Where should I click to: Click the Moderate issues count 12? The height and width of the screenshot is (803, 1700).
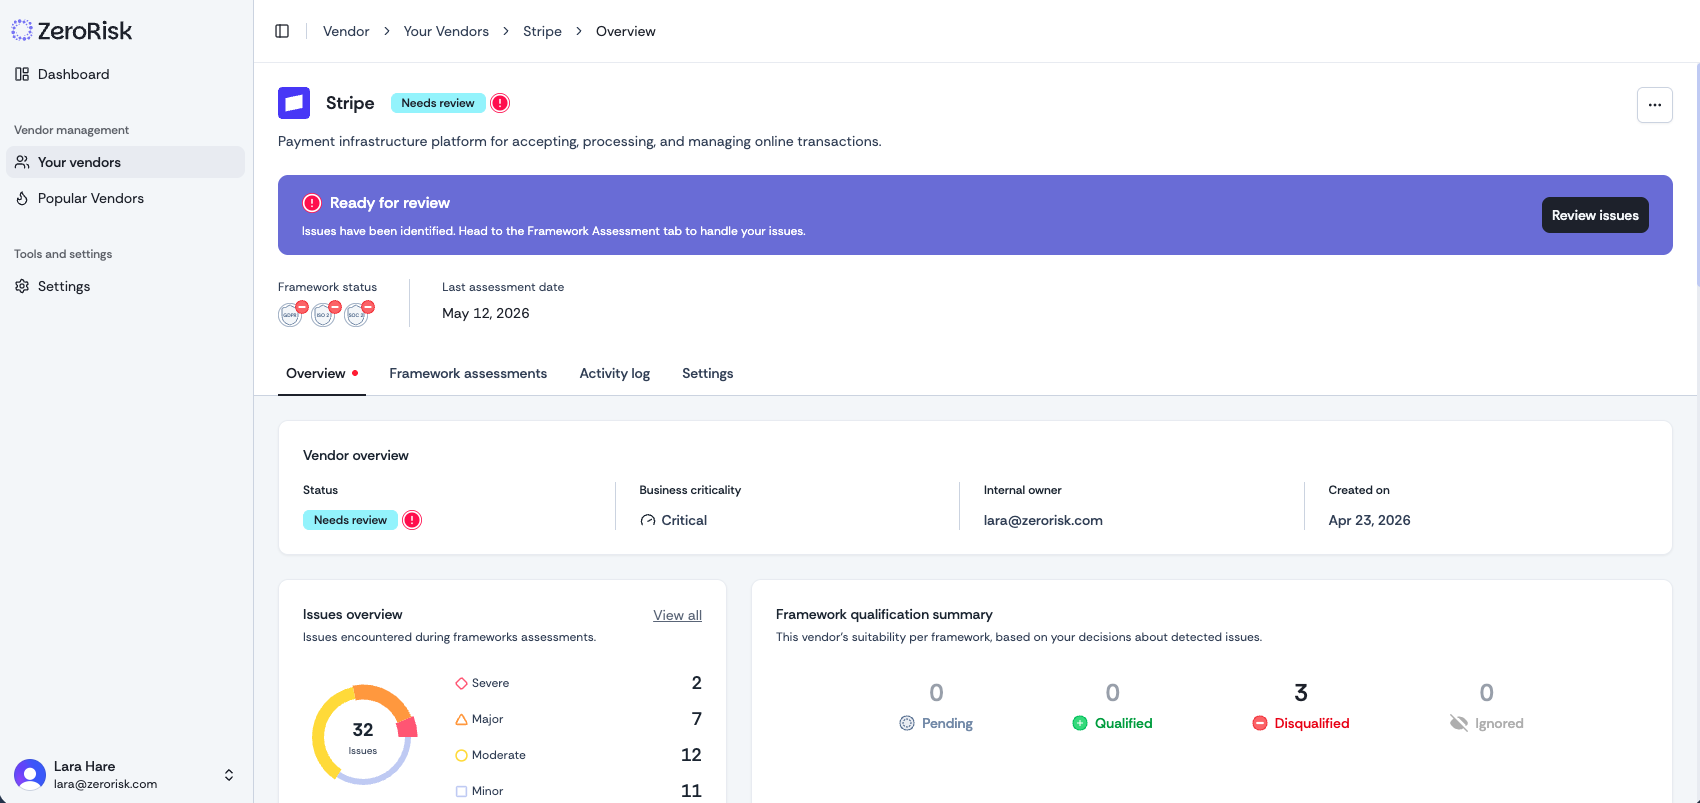[x=691, y=755]
